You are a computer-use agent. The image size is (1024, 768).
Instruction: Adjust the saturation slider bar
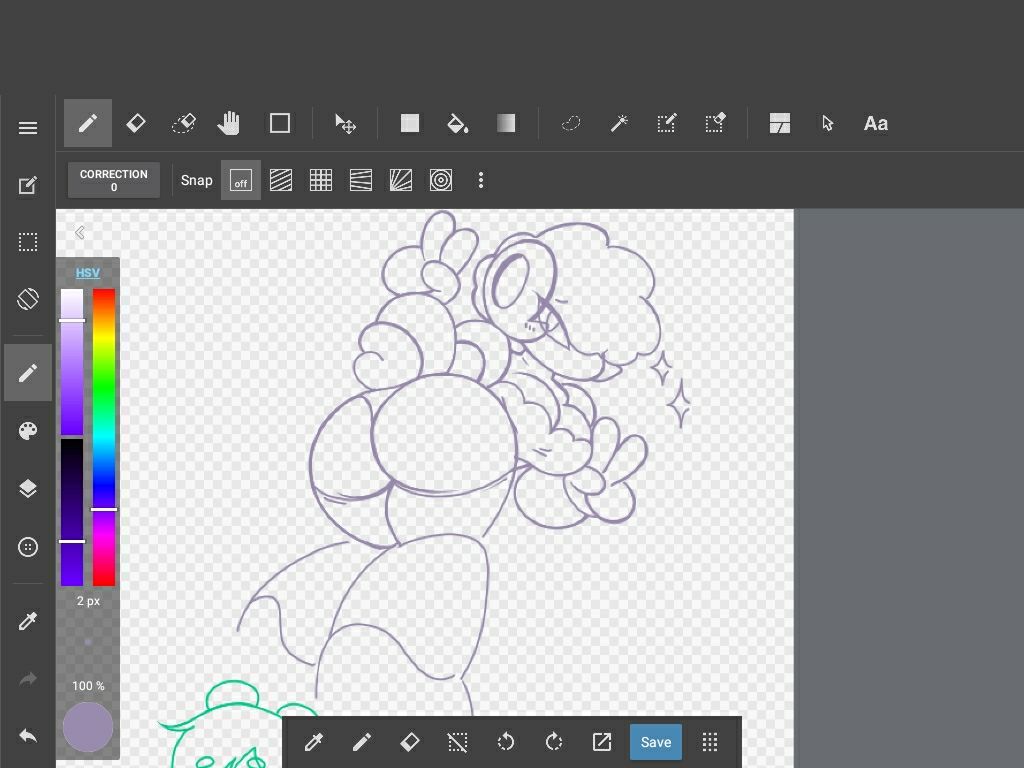pyautogui.click(x=72, y=362)
